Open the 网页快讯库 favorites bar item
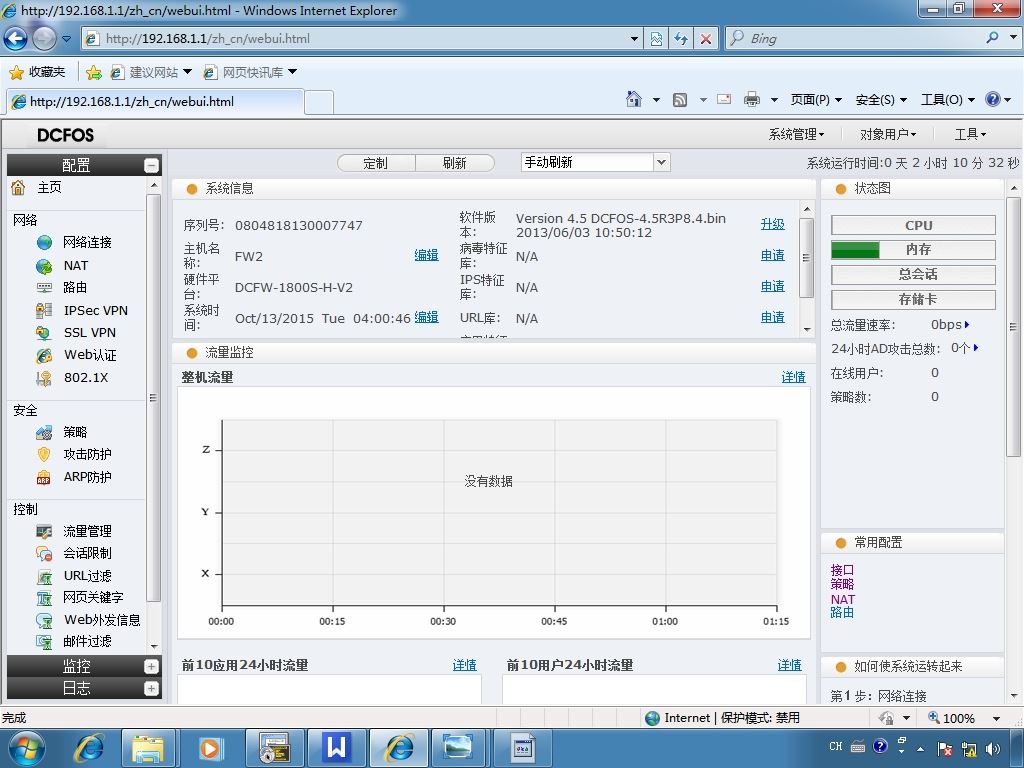This screenshot has width=1024, height=768. click(x=250, y=72)
